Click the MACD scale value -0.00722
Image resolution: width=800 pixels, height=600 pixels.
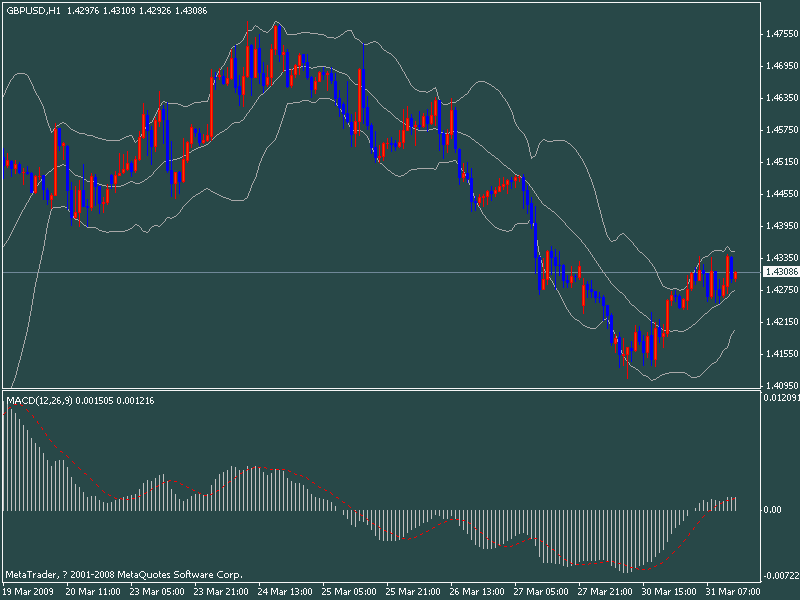click(x=781, y=576)
